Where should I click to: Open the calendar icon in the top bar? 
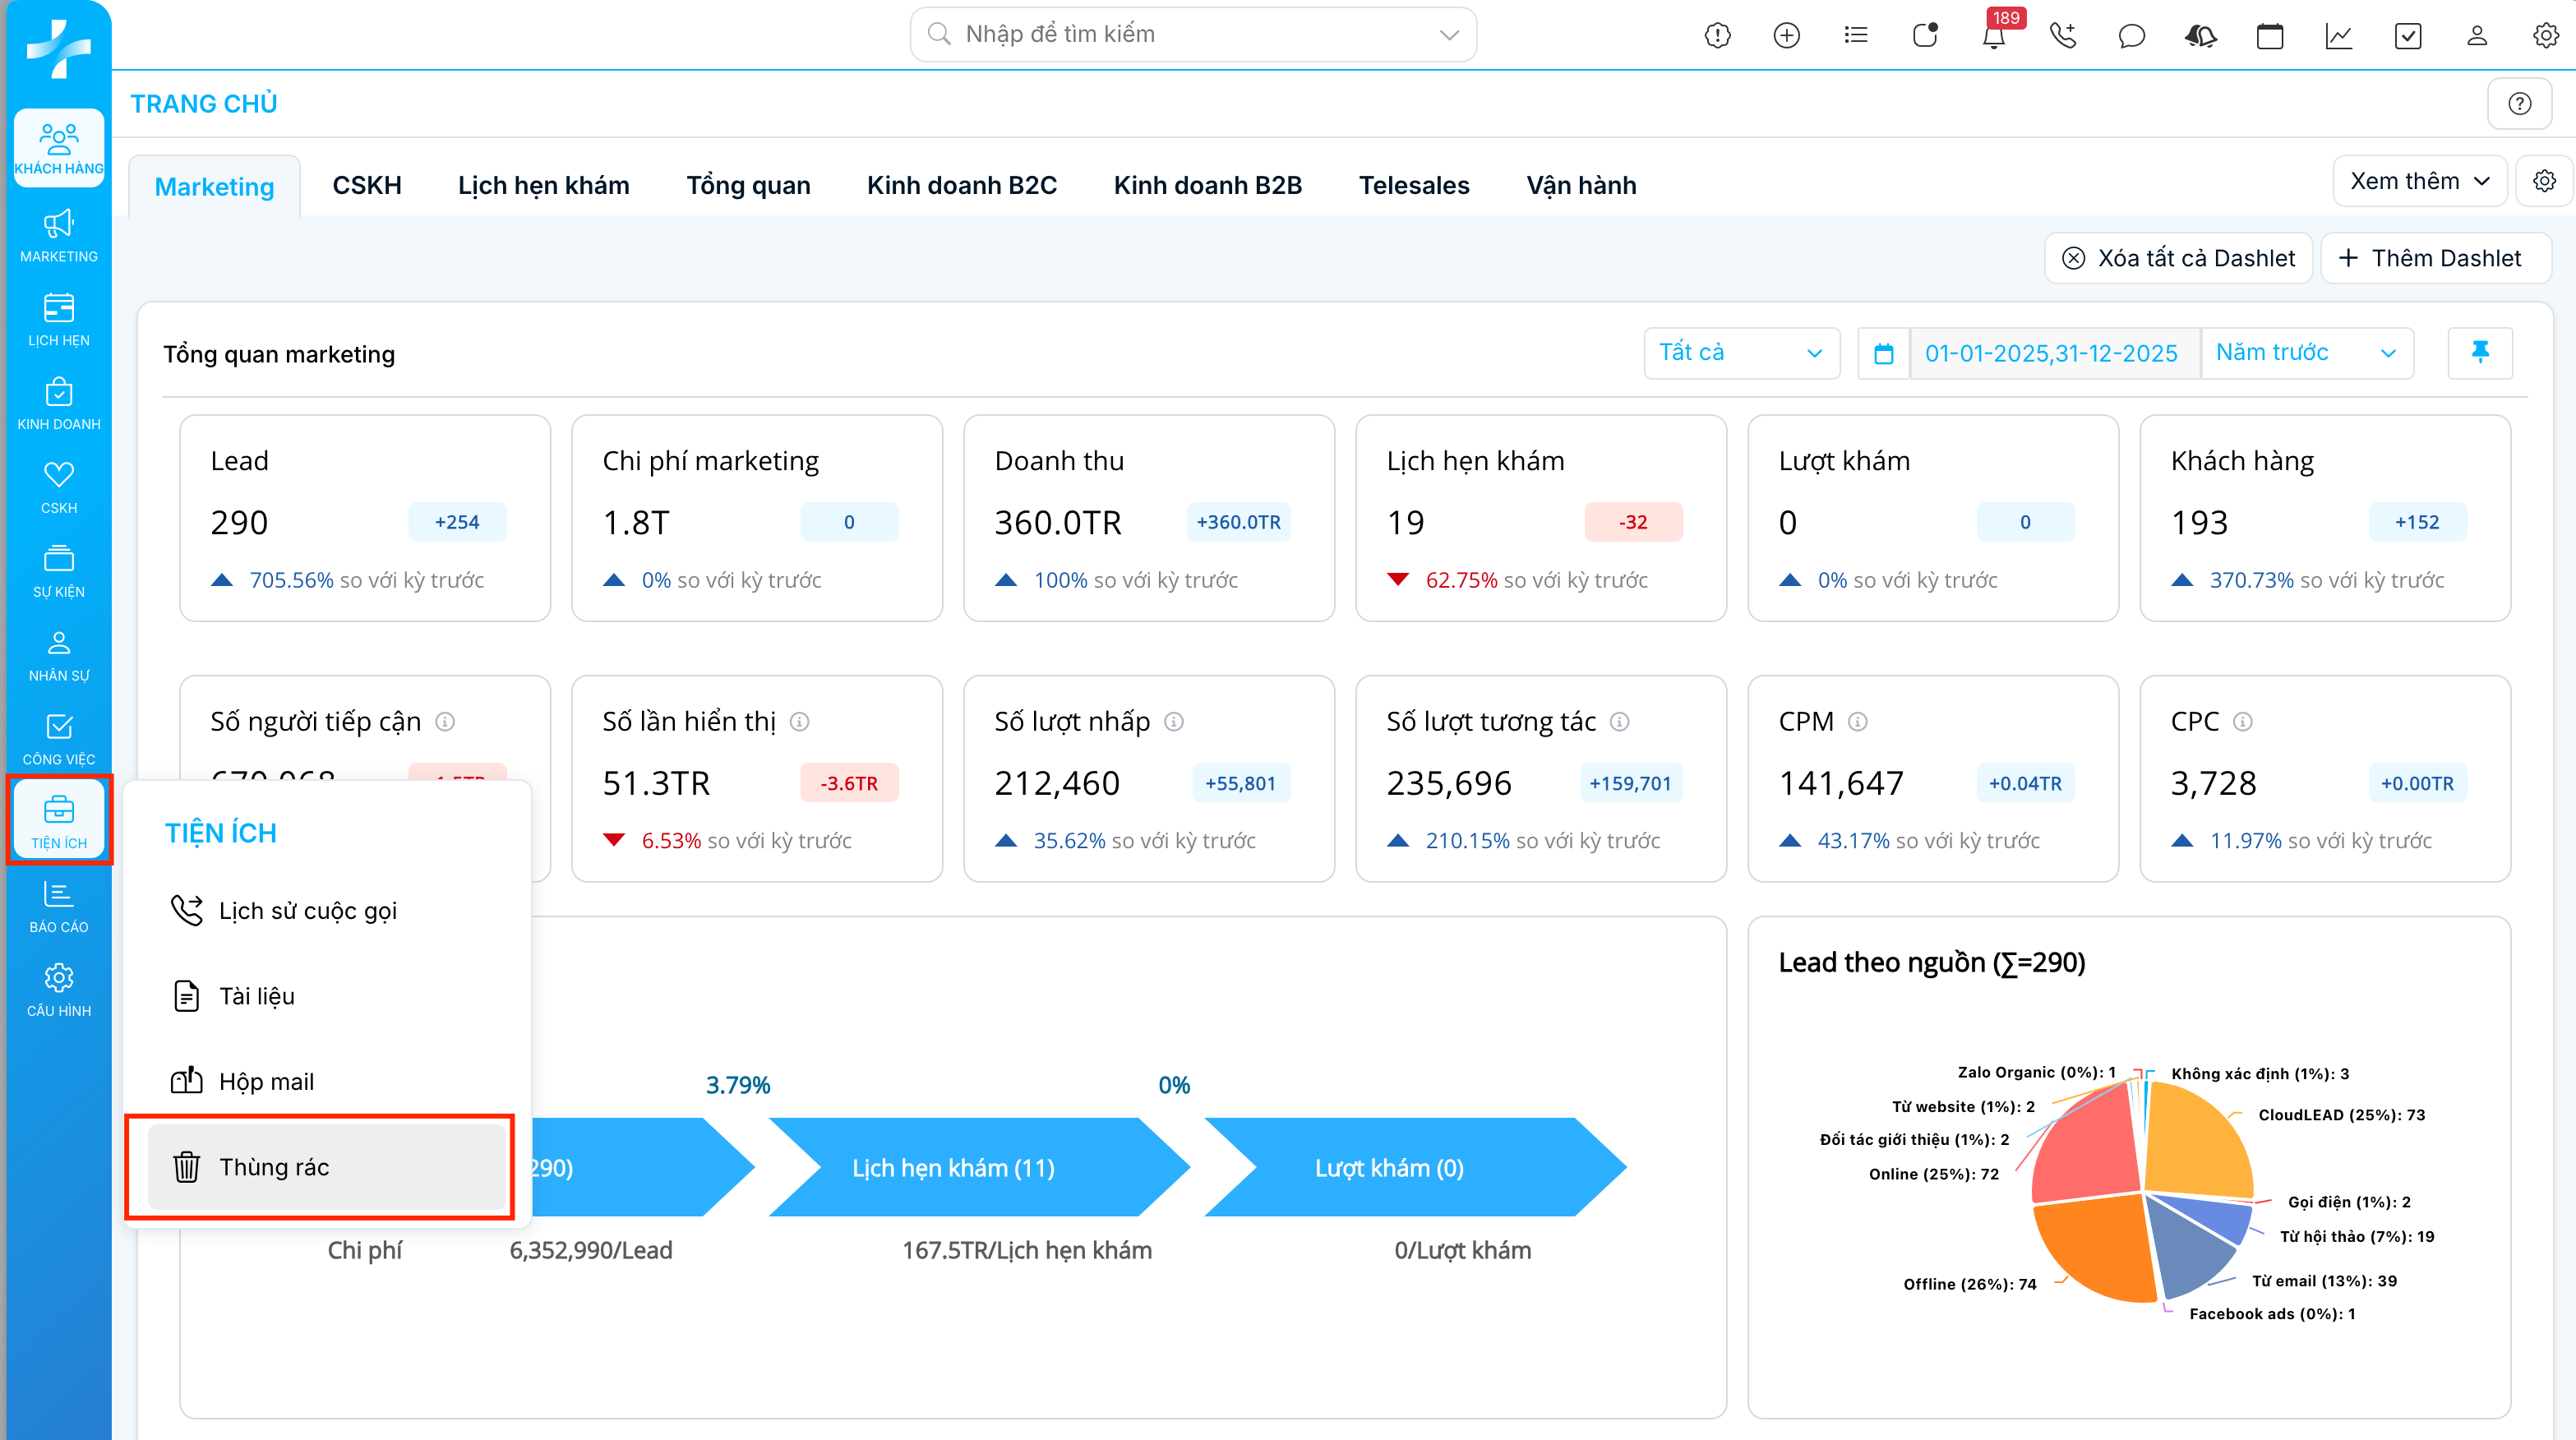[x=2269, y=37]
